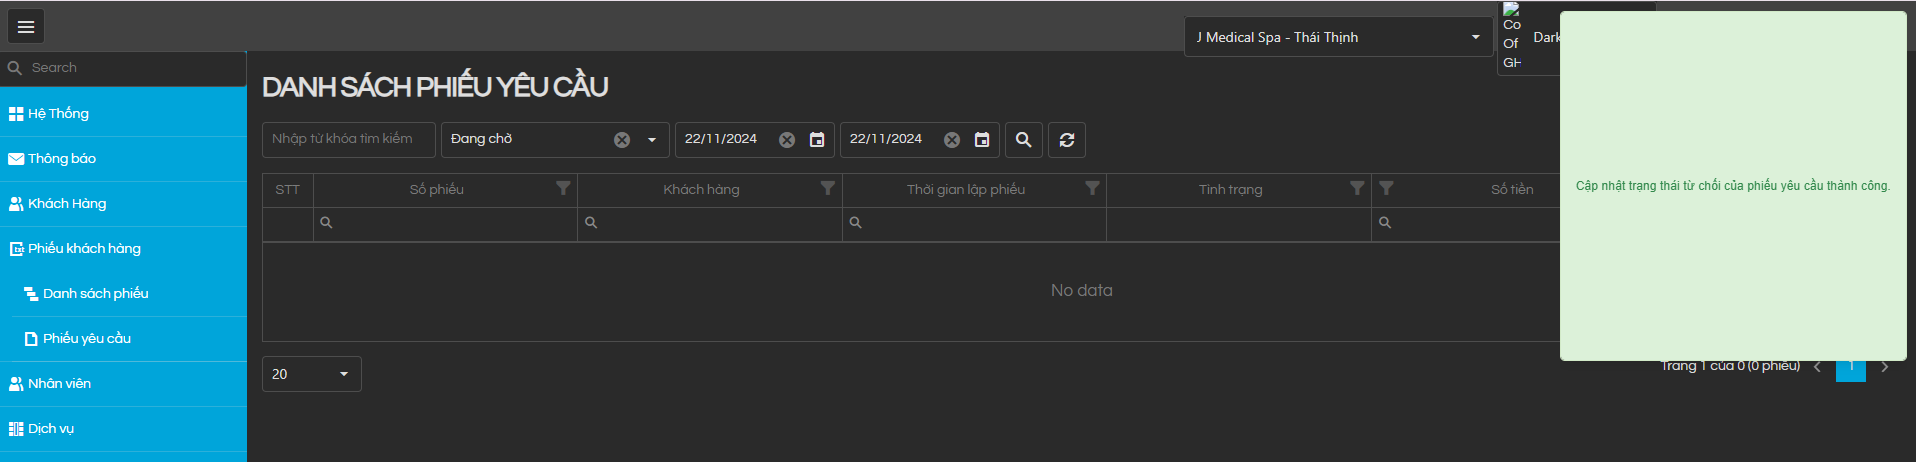
Task: Click the magnifier search button
Action: tap(1023, 140)
